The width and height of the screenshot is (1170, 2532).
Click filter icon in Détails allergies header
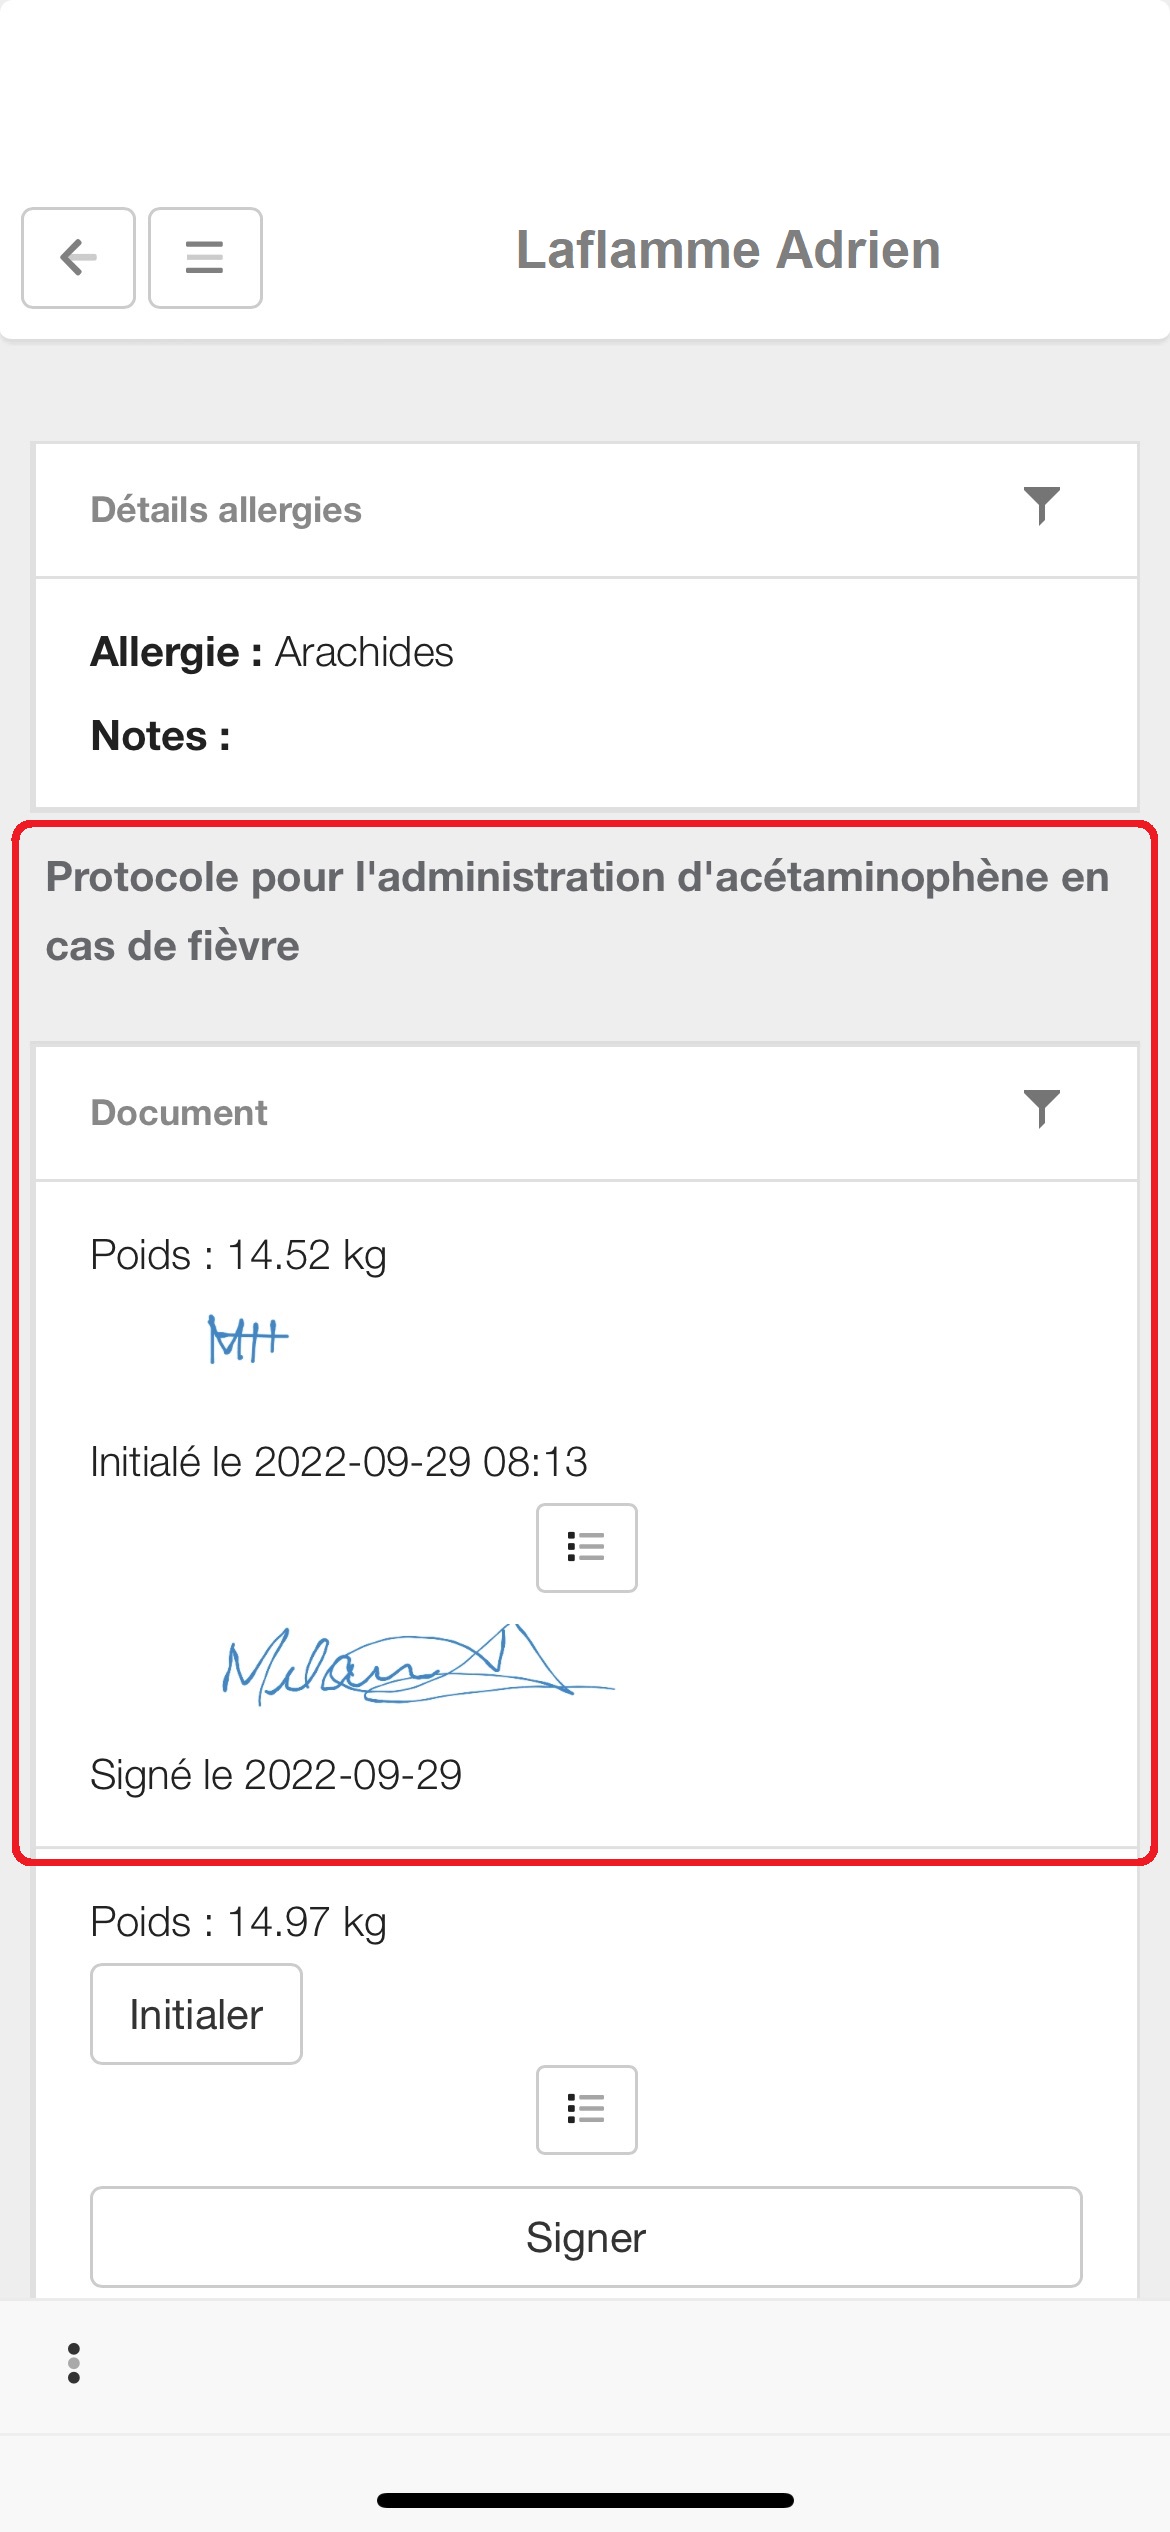[1041, 506]
